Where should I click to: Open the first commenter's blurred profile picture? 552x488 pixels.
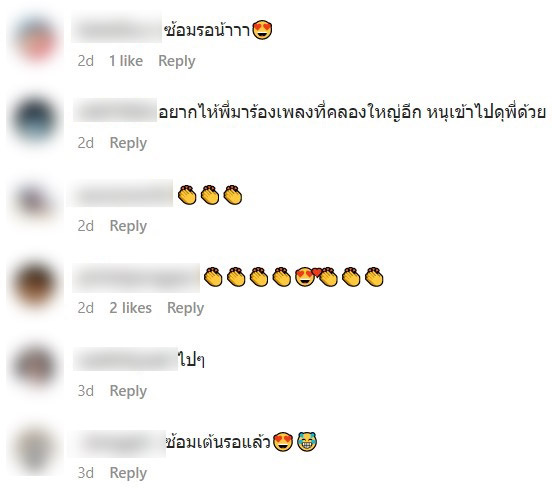[36, 40]
